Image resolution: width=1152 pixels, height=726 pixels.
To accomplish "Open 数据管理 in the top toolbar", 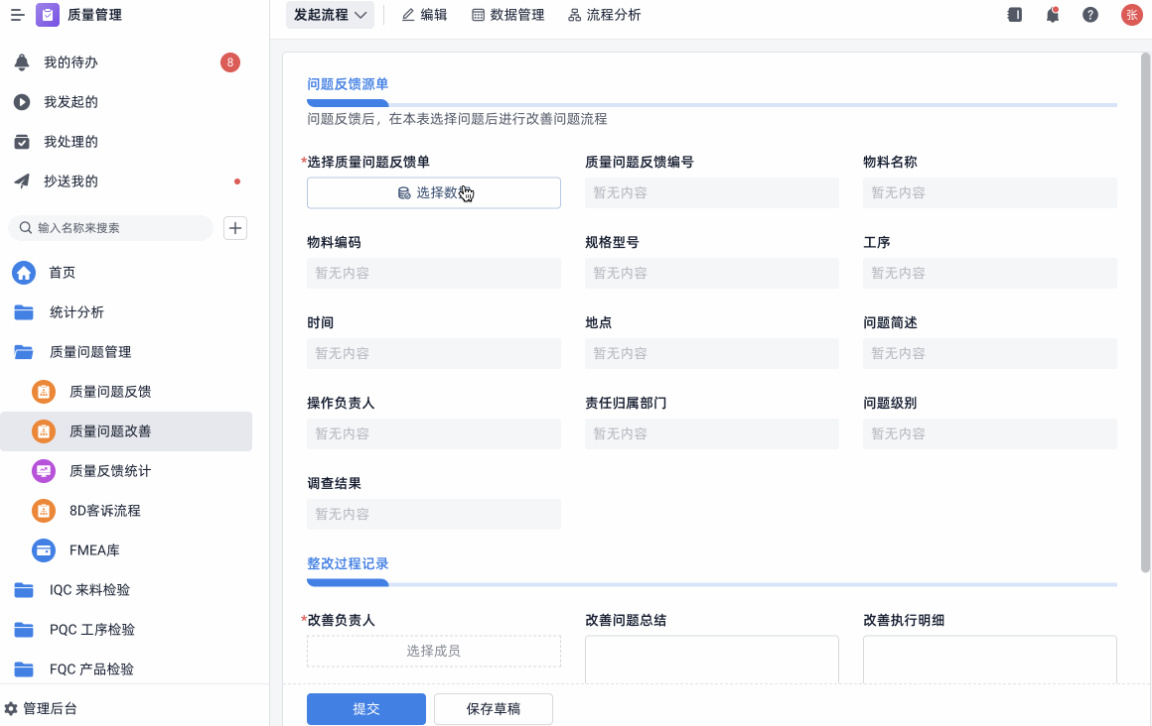I will [x=508, y=15].
